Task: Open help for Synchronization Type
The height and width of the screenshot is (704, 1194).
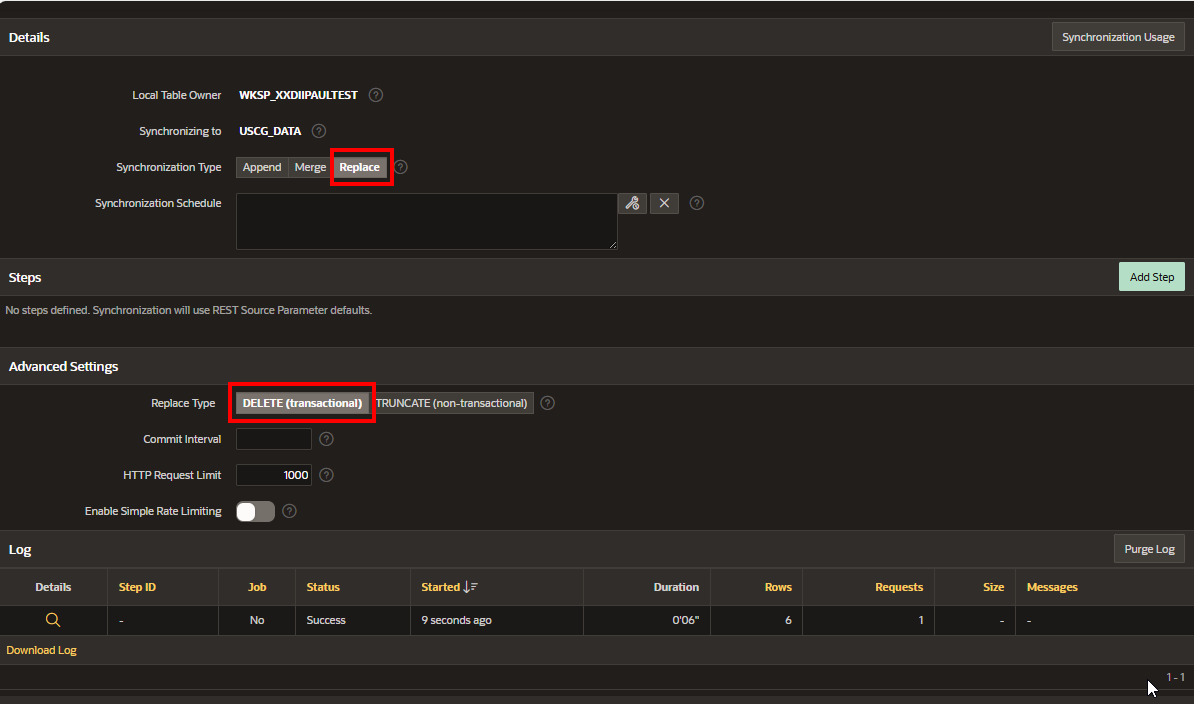Action: pos(401,167)
